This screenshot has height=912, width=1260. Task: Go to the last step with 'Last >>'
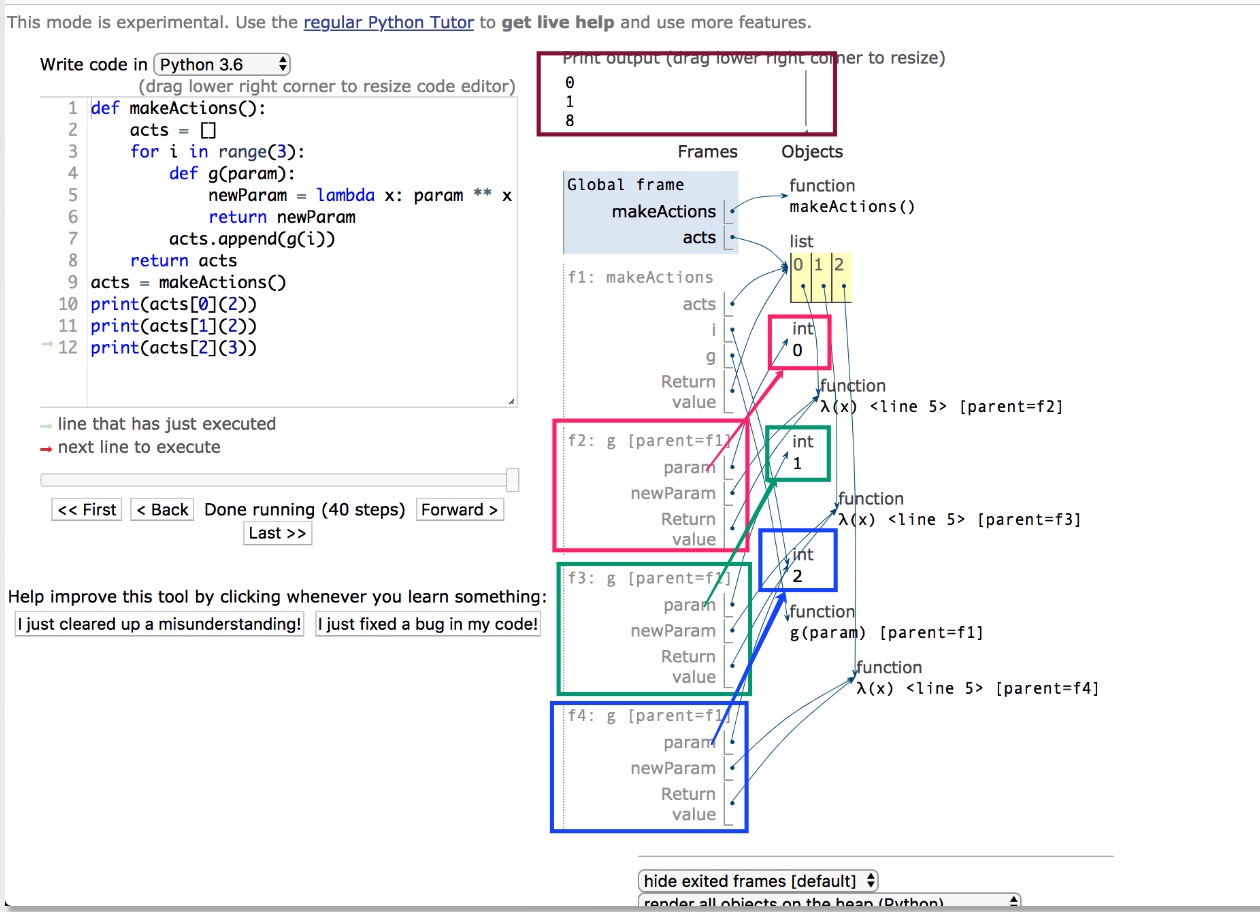coord(278,533)
